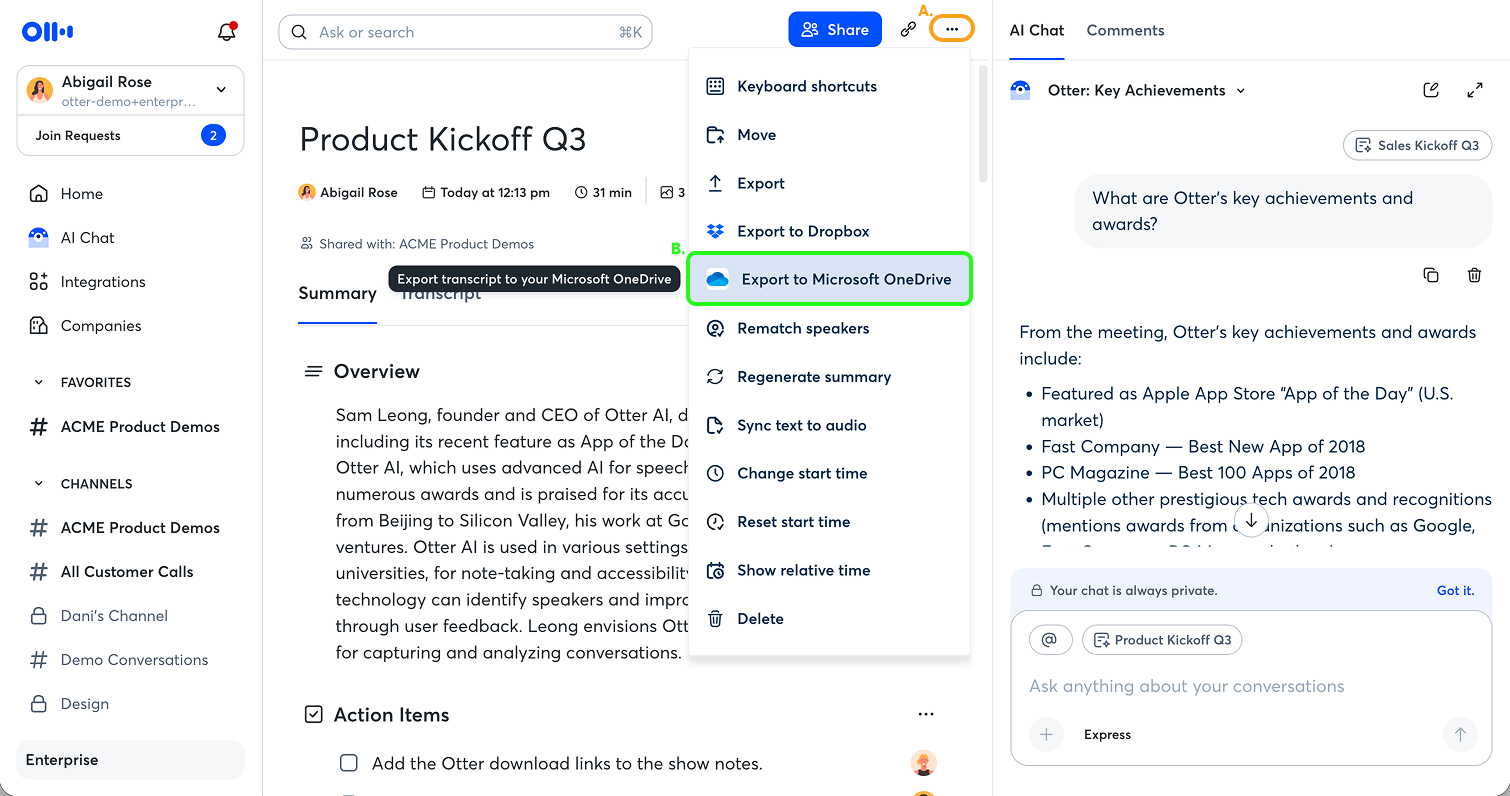Send the chat message with arrow button
The width and height of the screenshot is (1510, 796).
pyautogui.click(x=1460, y=735)
